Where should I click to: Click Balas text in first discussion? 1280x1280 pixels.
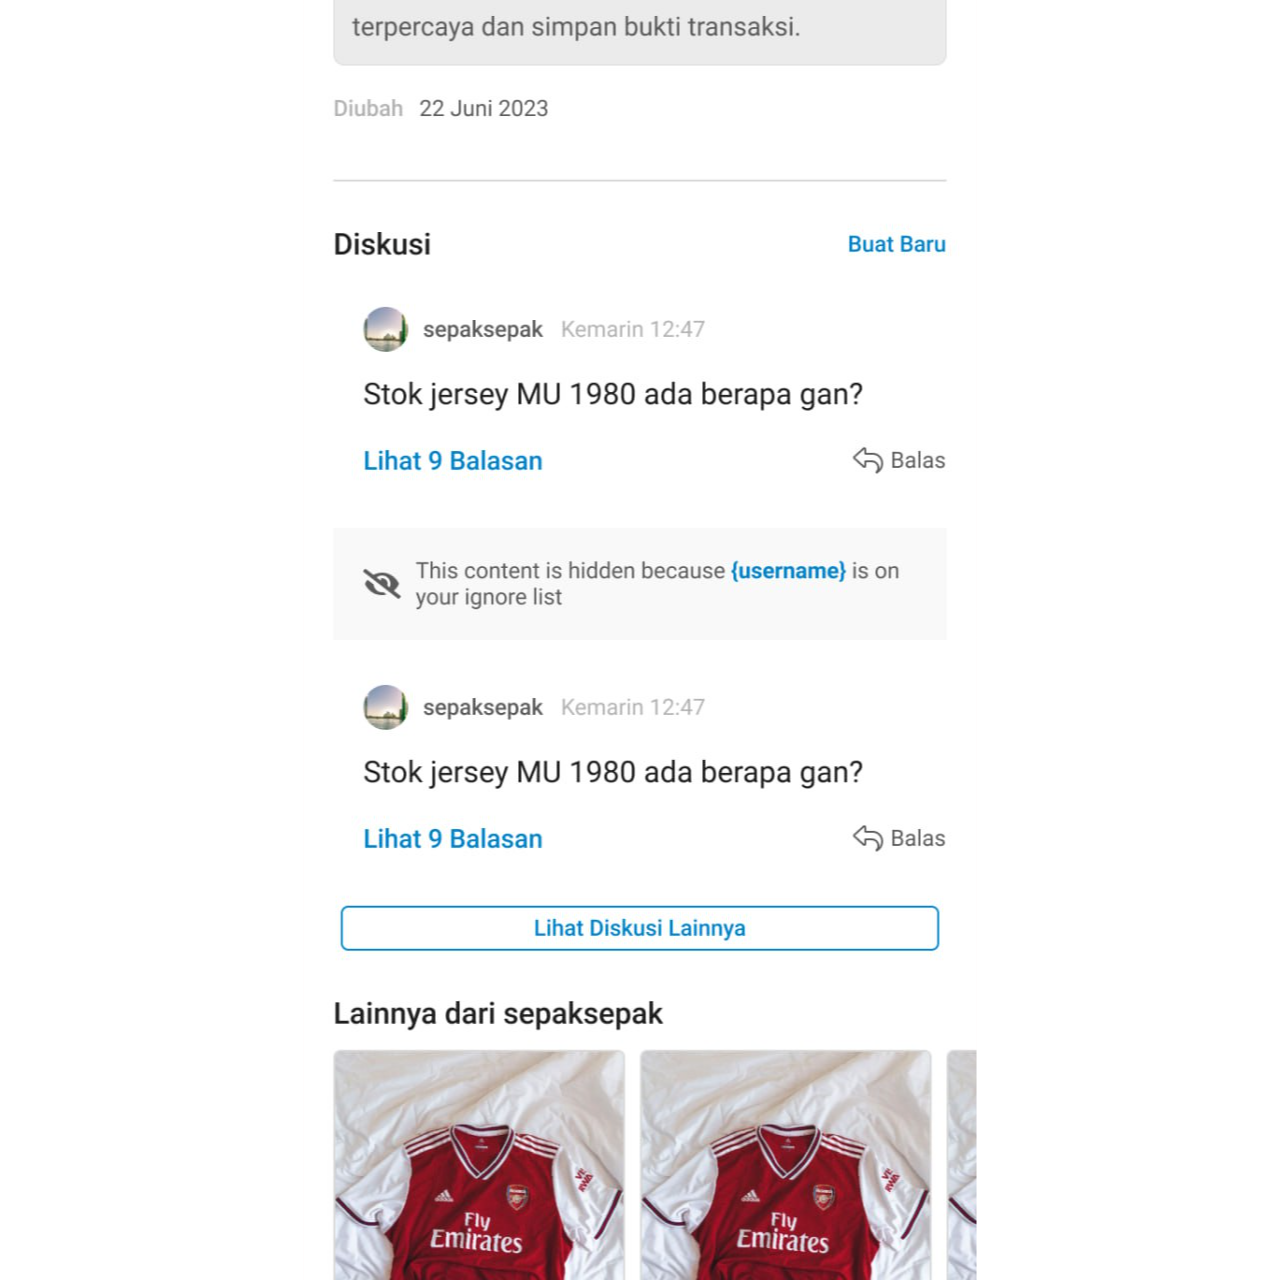[x=918, y=460]
